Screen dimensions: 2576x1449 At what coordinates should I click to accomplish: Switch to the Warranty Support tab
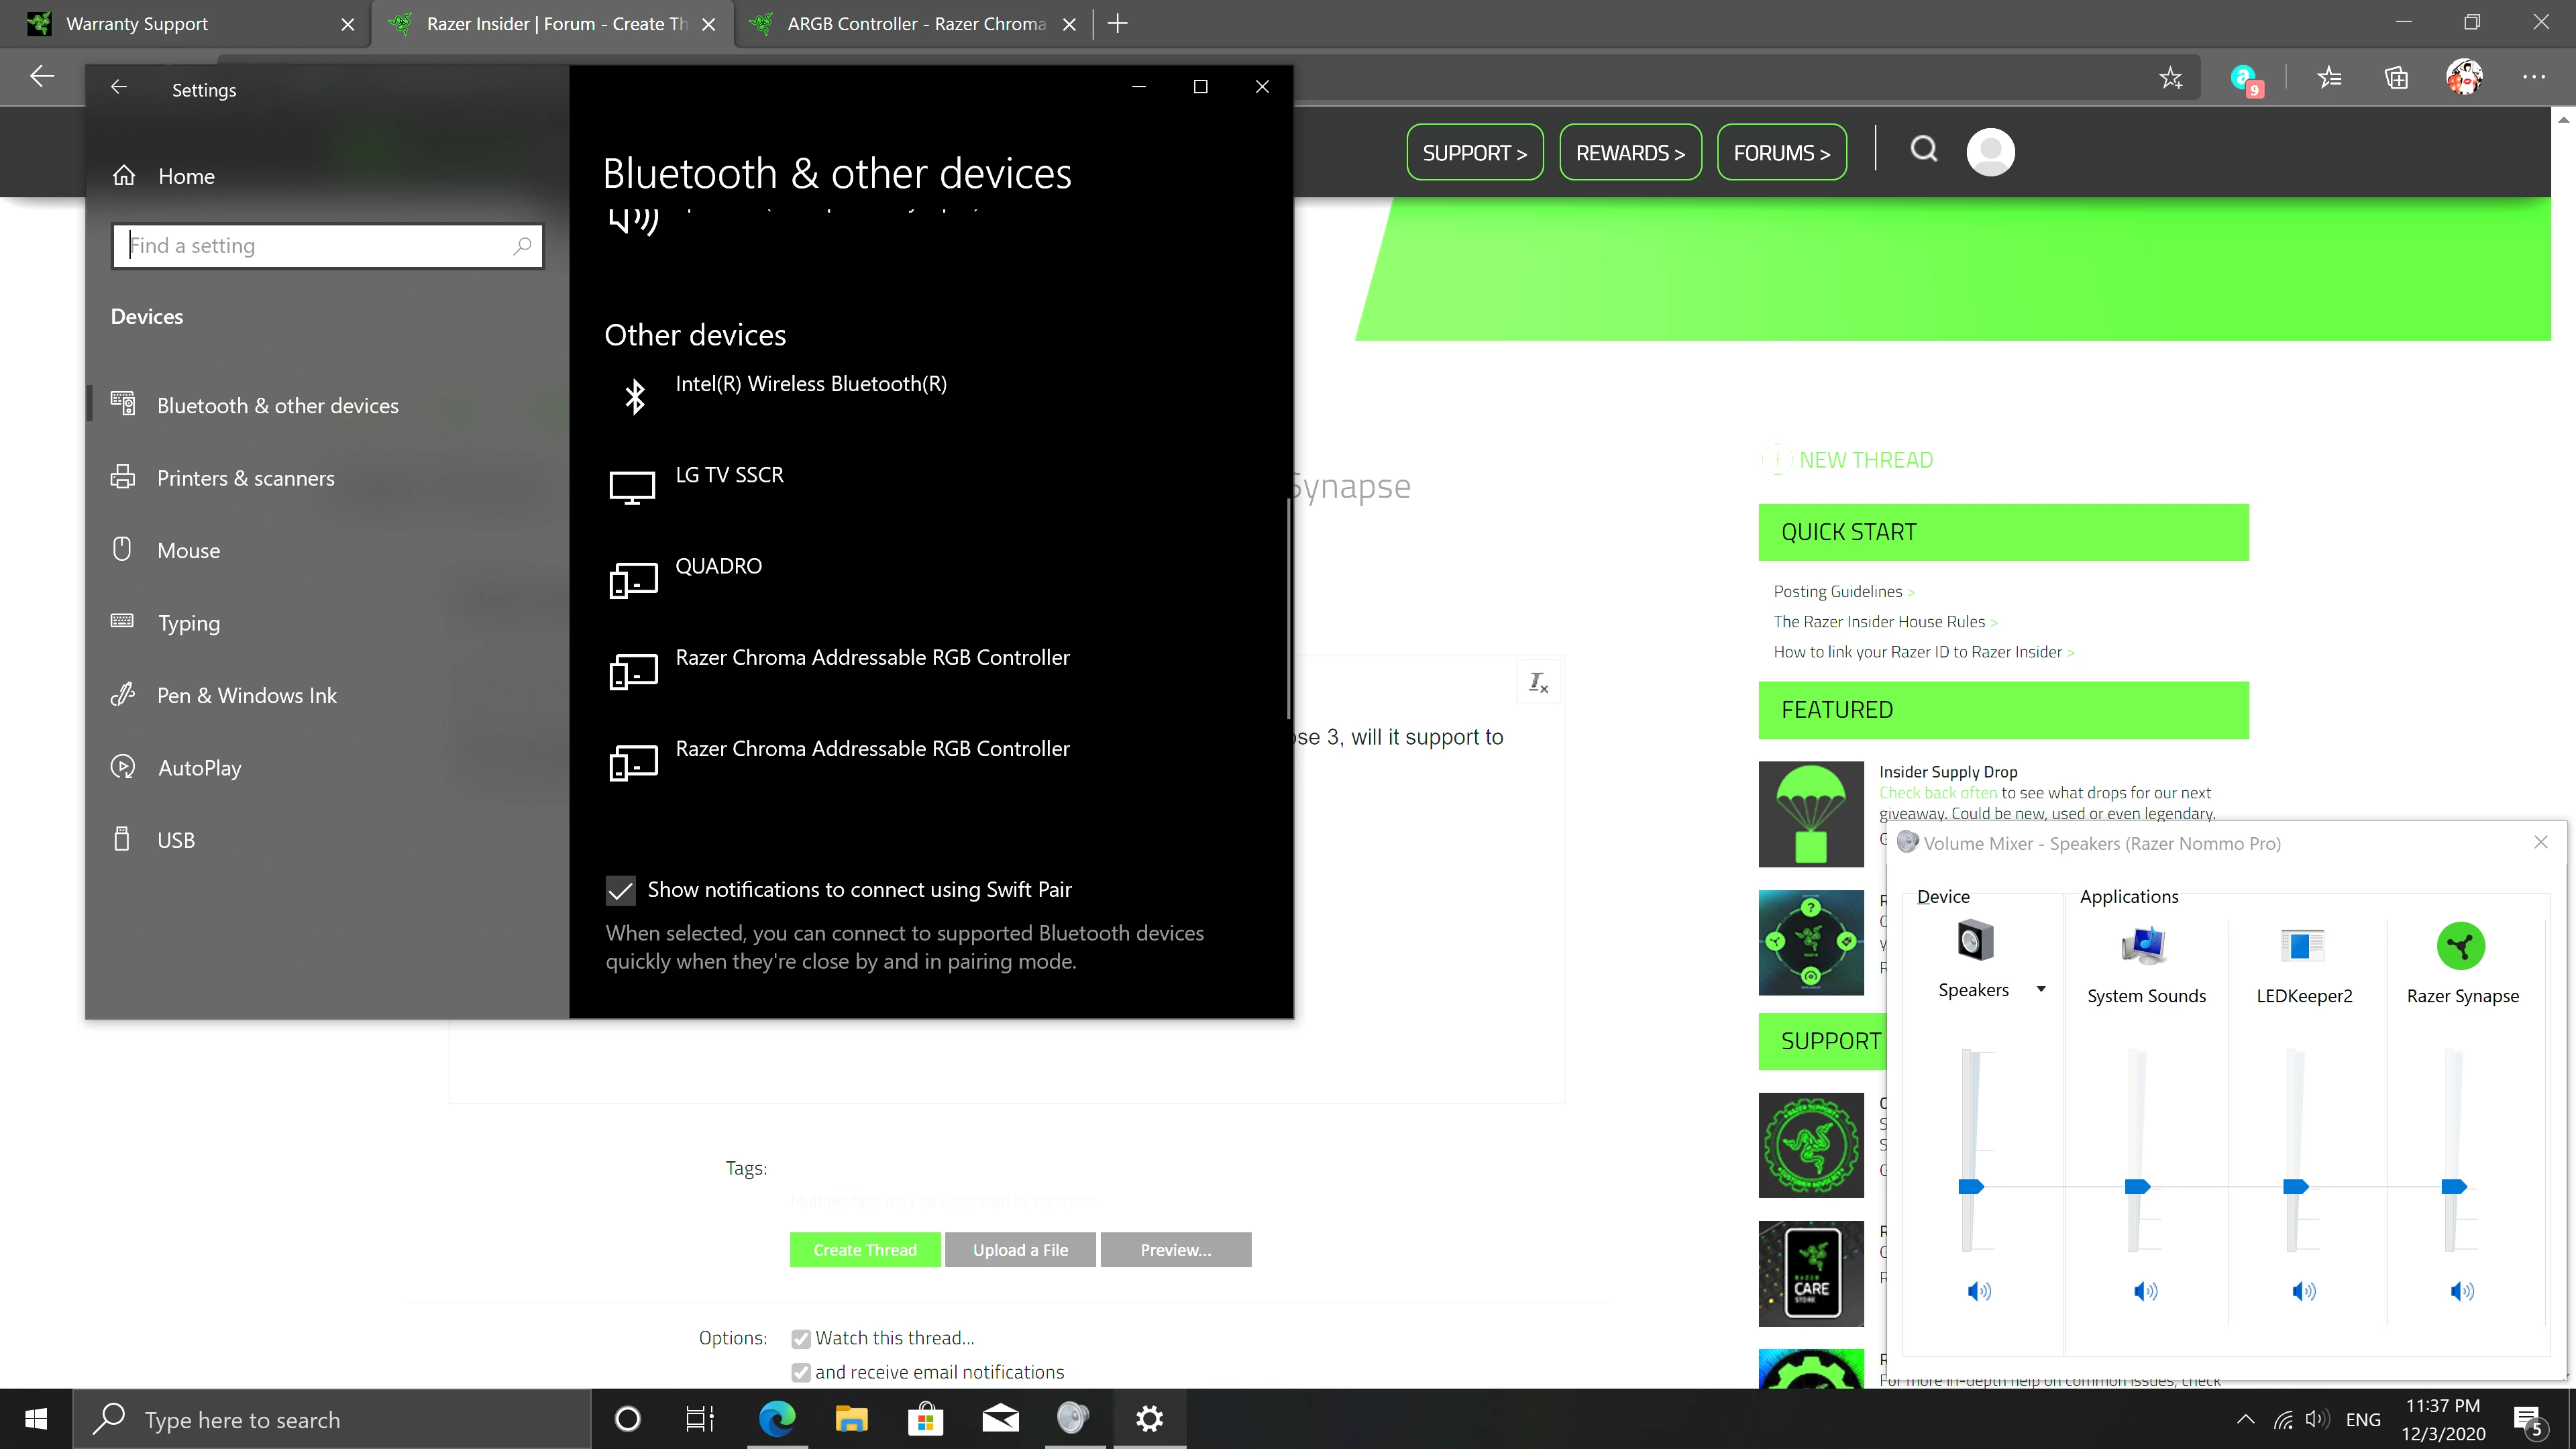pos(138,24)
